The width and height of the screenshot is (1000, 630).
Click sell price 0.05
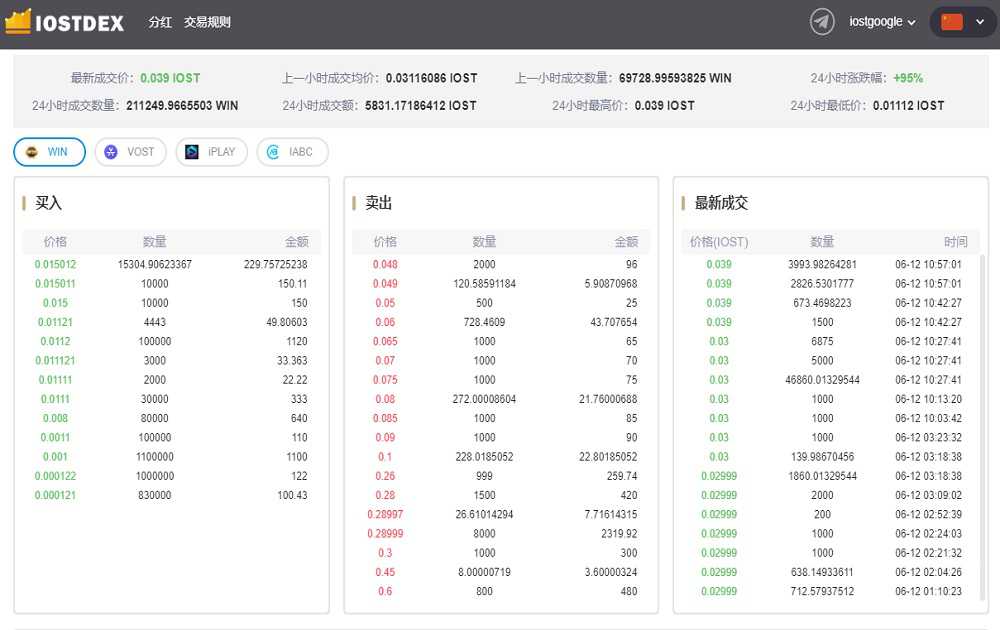(x=385, y=303)
